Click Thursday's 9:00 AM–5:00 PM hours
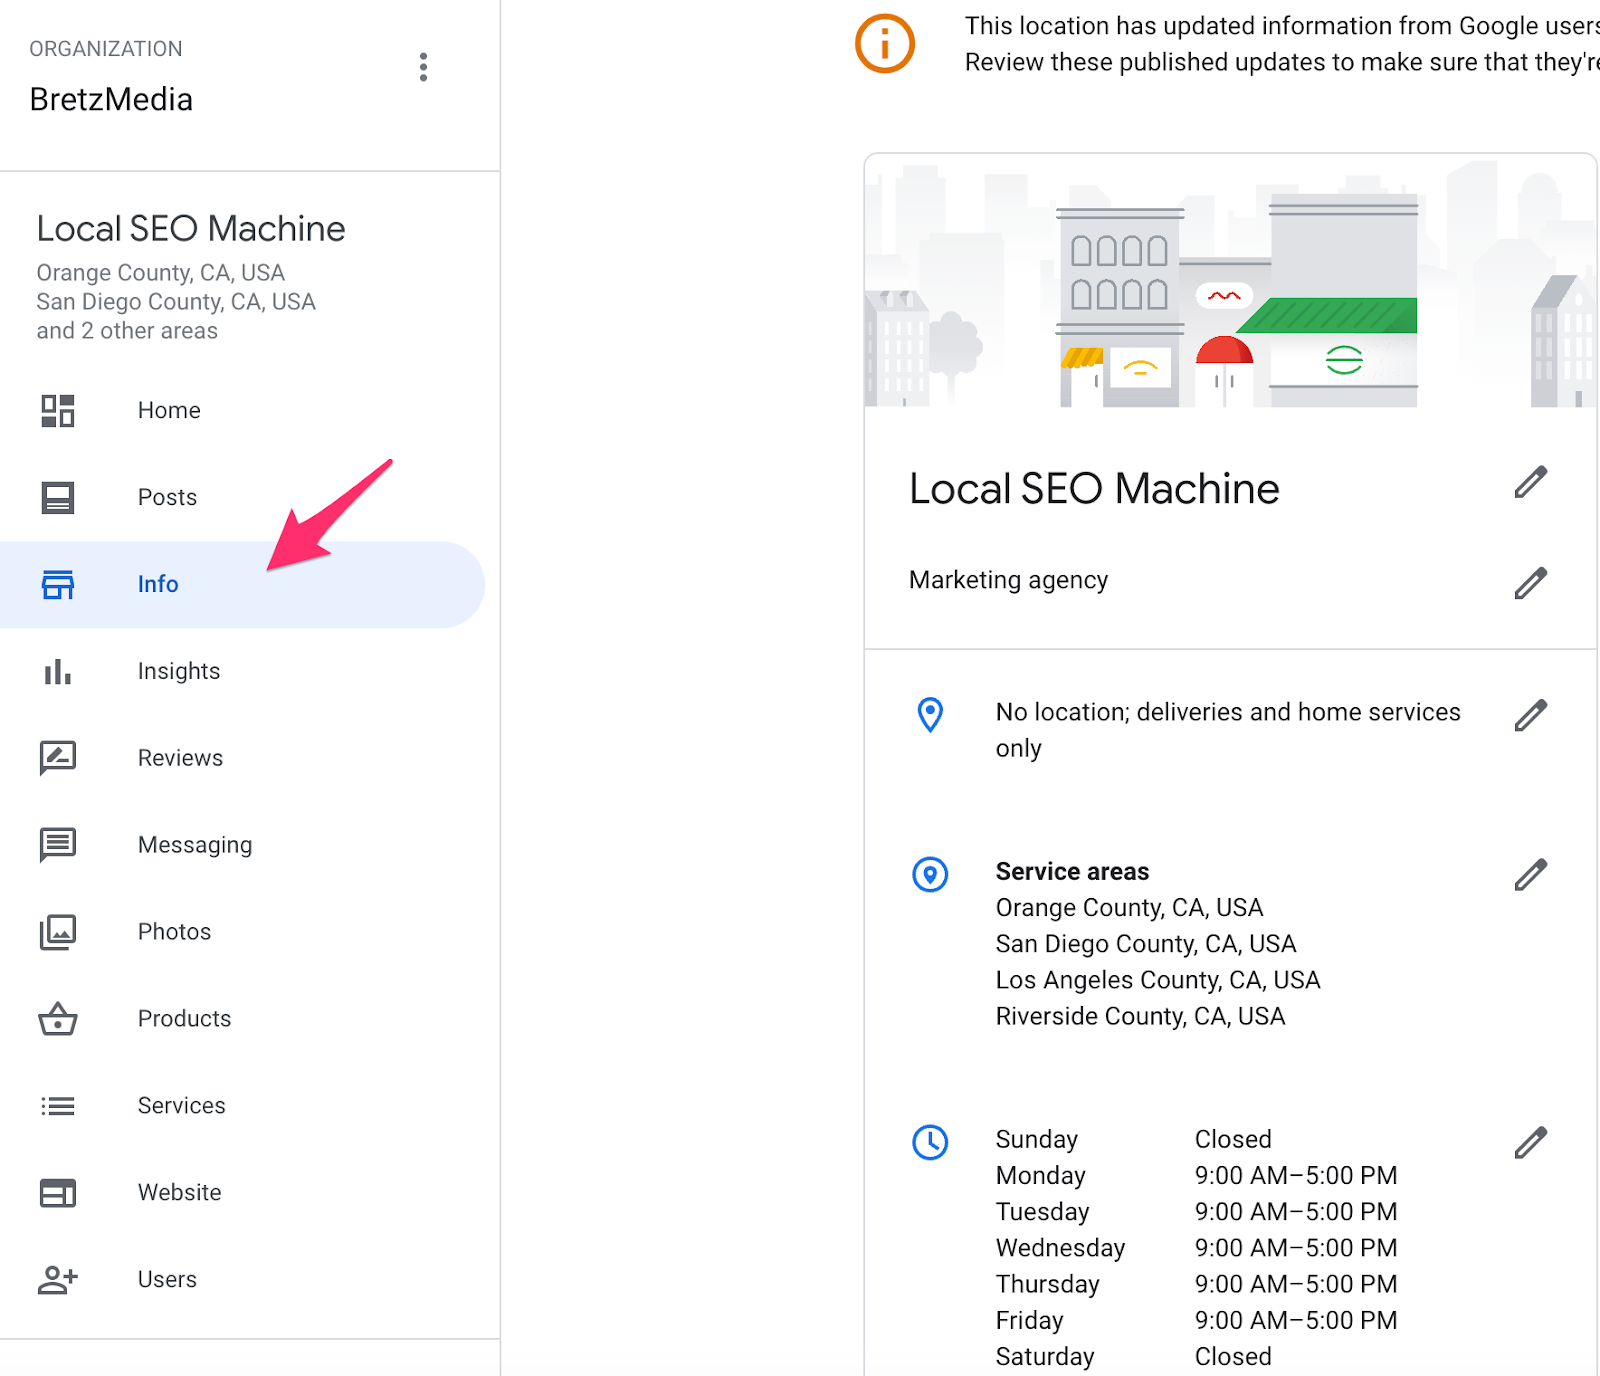 click(x=1296, y=1284)
